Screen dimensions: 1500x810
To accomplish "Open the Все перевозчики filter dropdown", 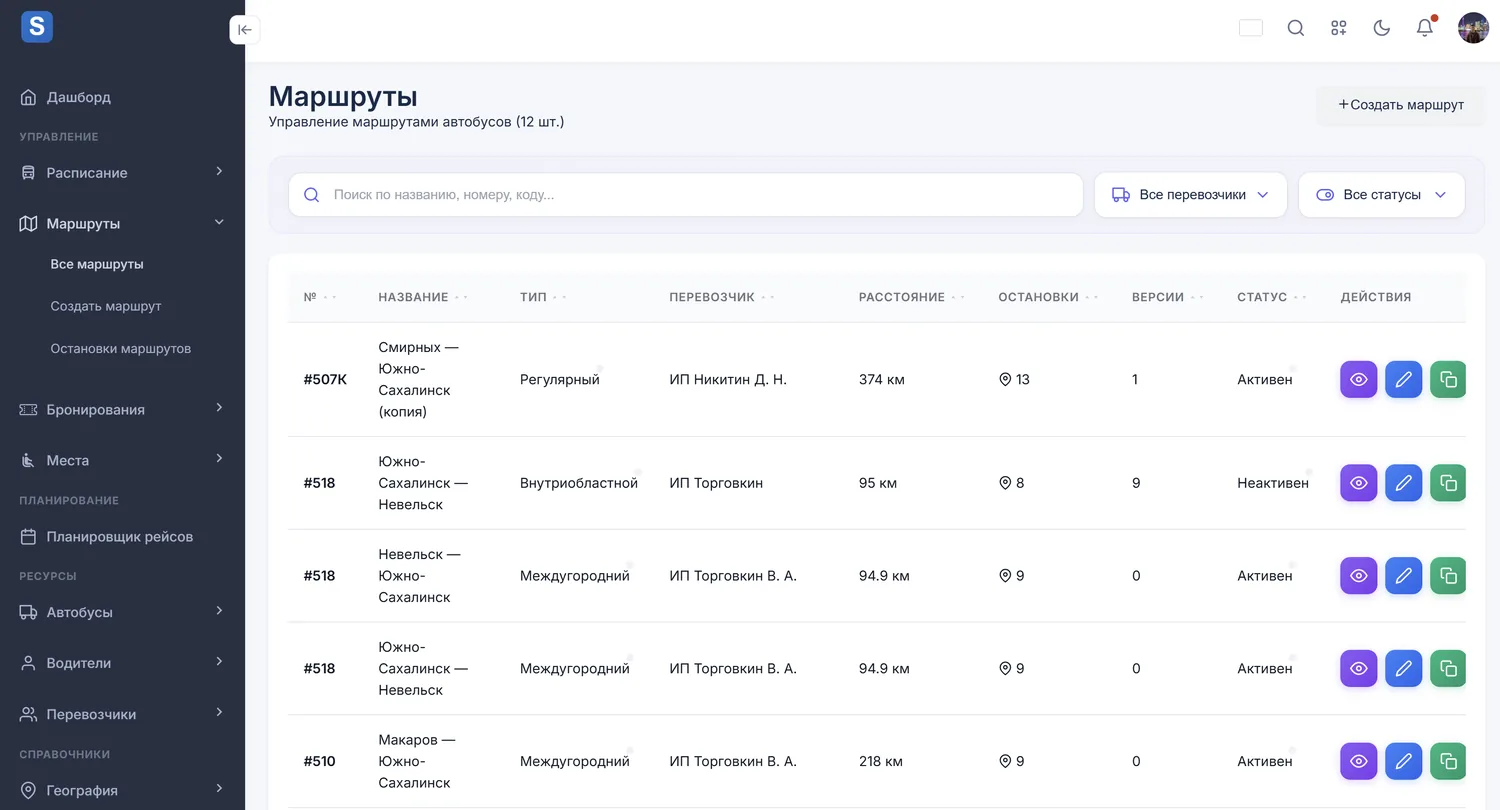I will click(1190, 195).
